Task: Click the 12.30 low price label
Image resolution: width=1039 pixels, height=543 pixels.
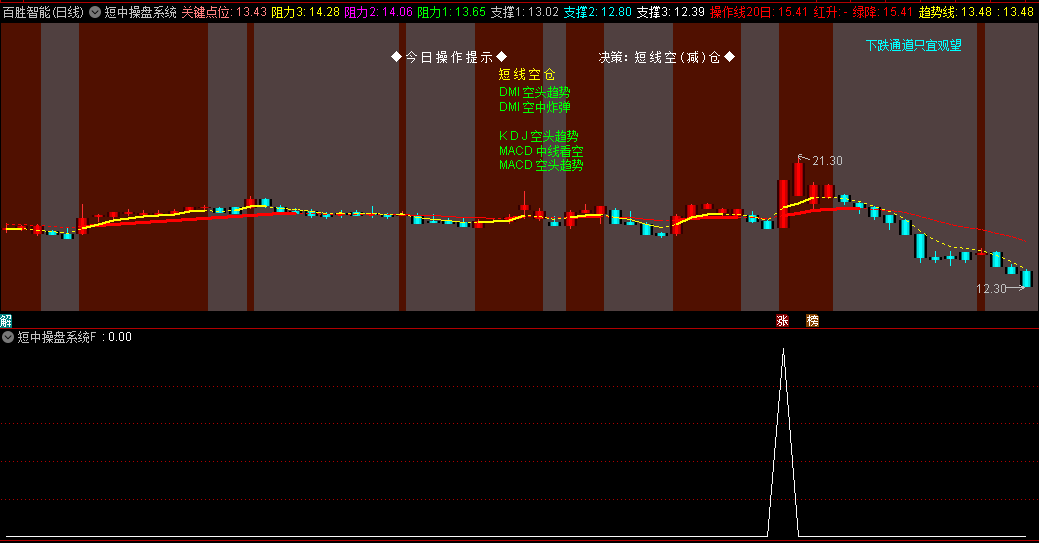Action: tap(991, 288)
